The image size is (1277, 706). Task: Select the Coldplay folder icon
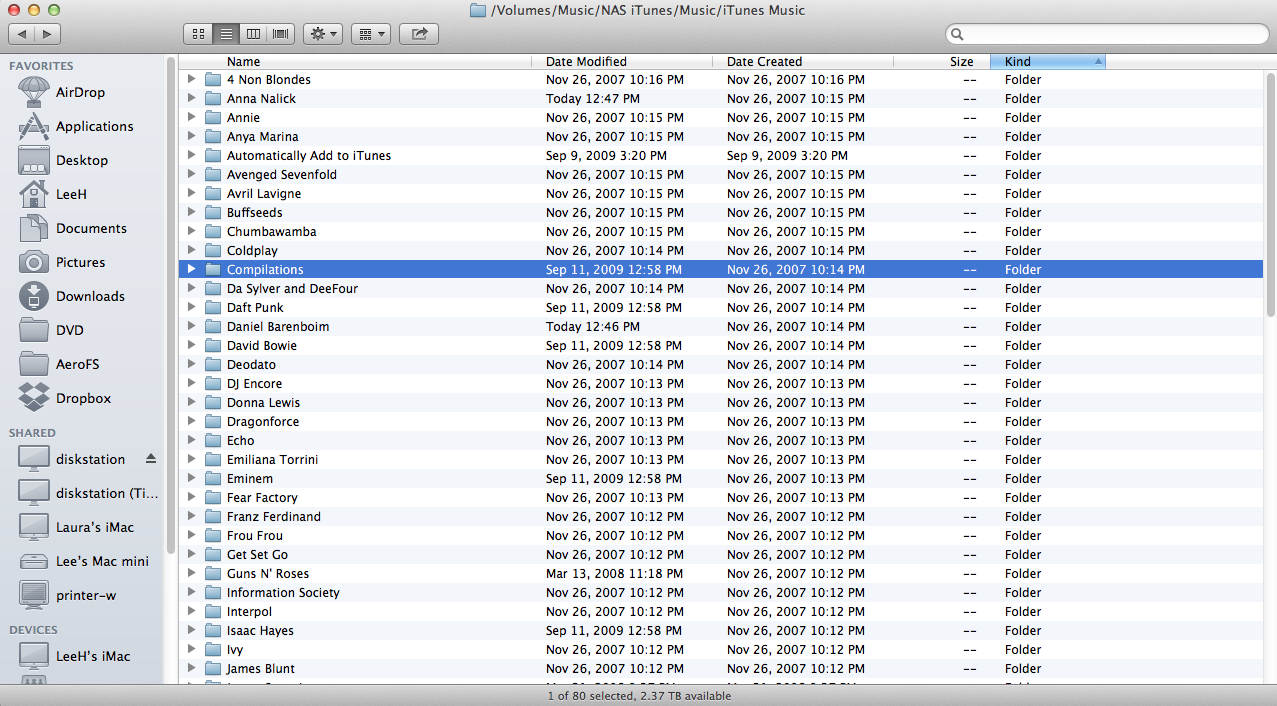point(212,251)
